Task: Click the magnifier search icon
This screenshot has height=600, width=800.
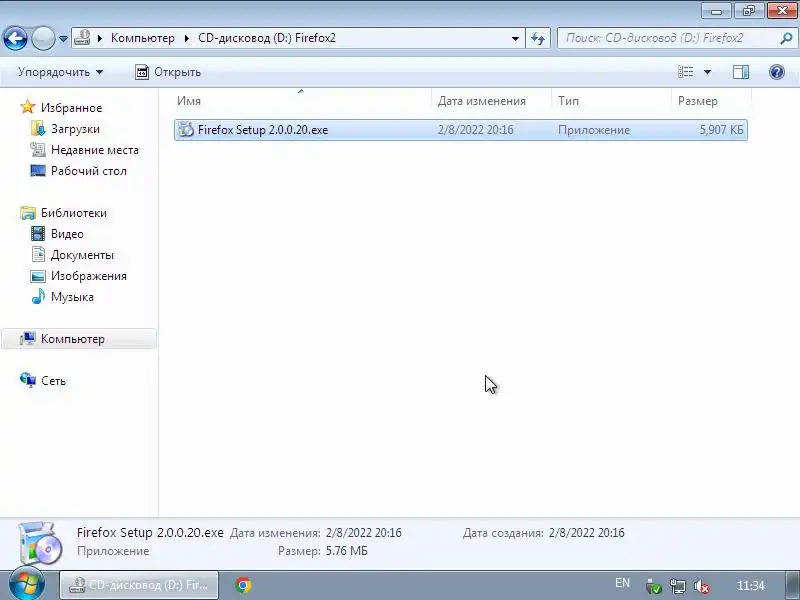Action: (786, 38)
